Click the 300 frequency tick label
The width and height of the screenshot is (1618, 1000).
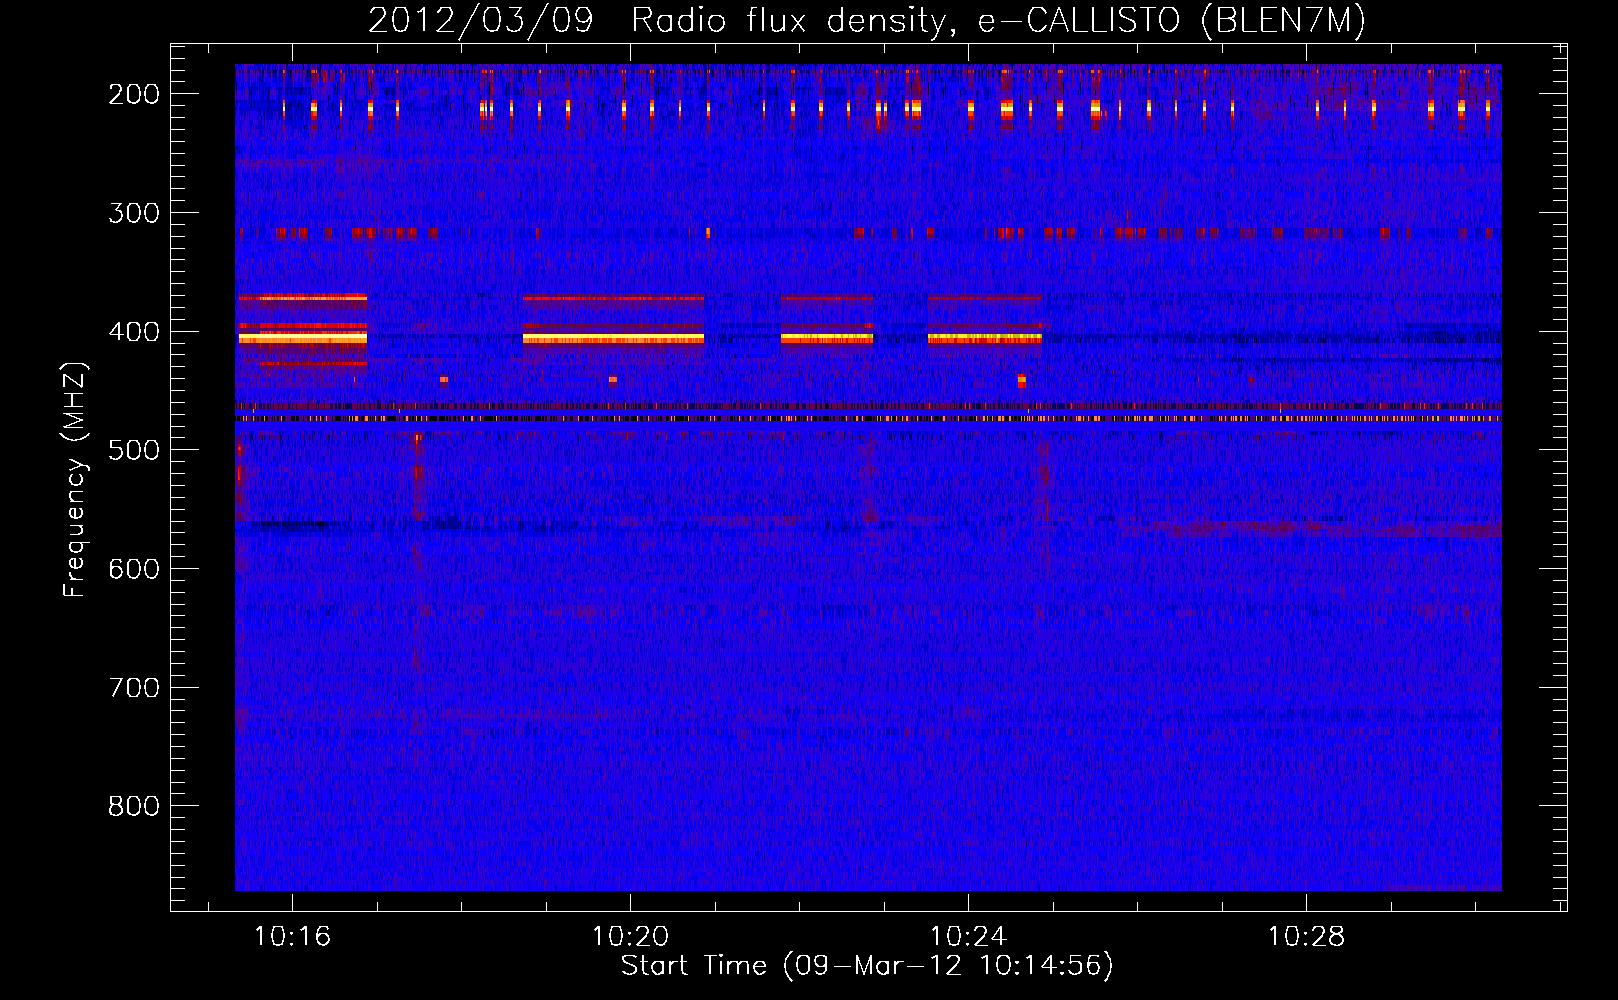(134, 213)
